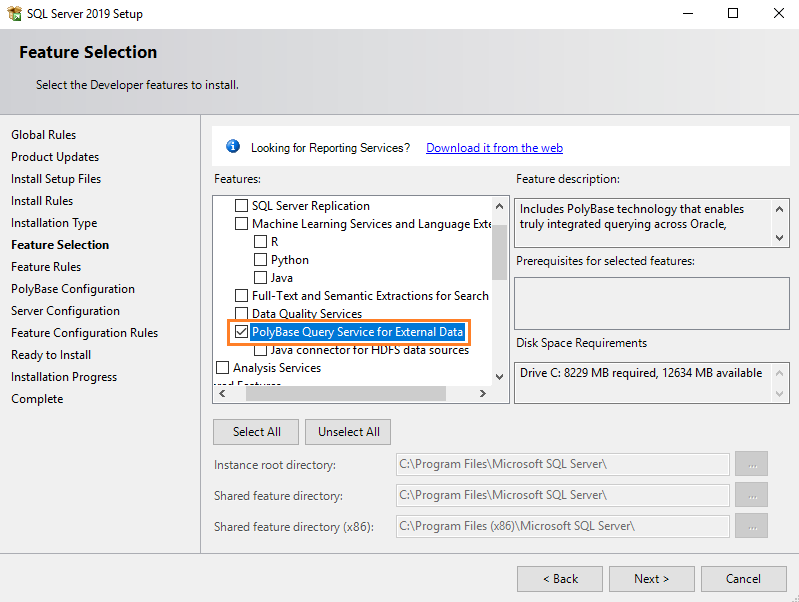Select Install Rules step in sidebar
Viewport: 799px width, 602px height.
[42, 200]
